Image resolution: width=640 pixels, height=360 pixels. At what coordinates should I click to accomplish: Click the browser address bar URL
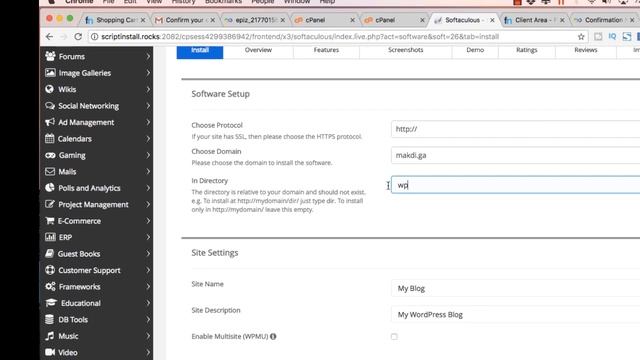(300, 37)
